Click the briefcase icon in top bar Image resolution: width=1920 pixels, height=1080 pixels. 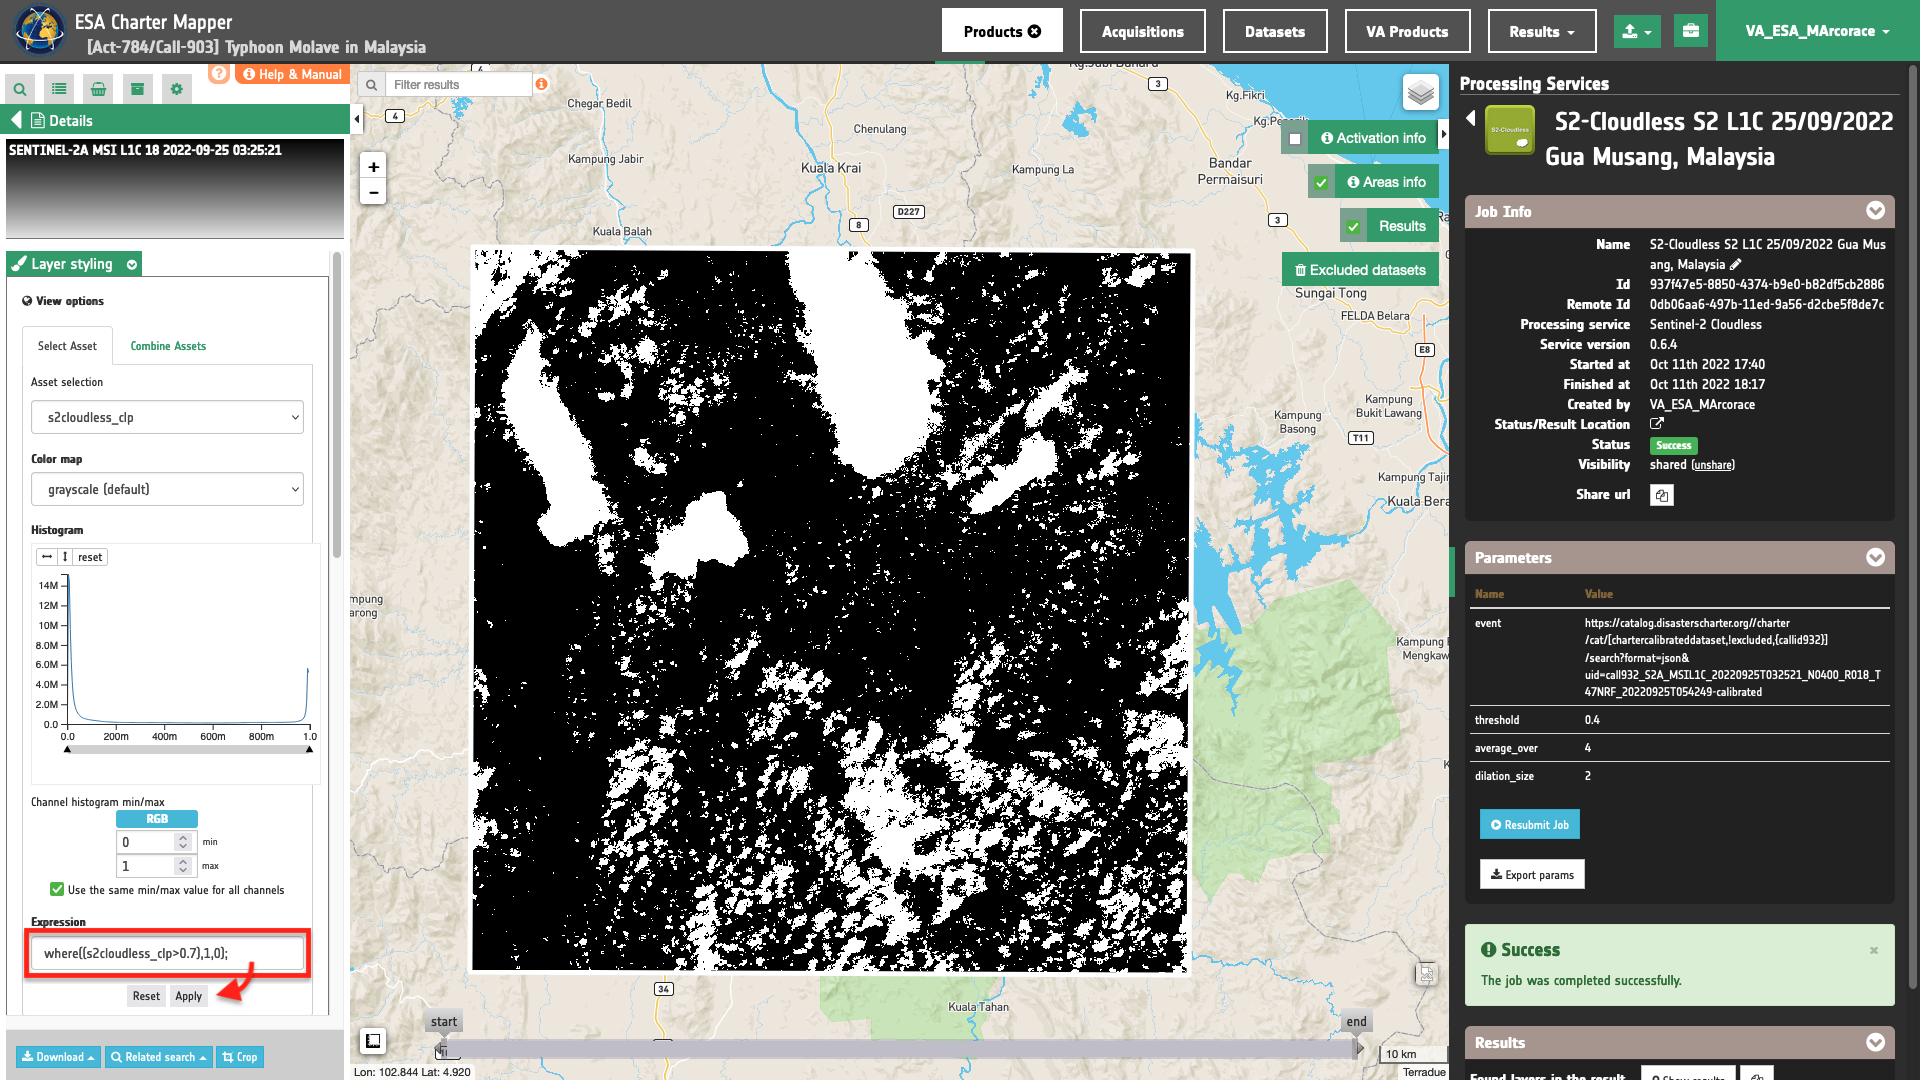click(1690, 31)
